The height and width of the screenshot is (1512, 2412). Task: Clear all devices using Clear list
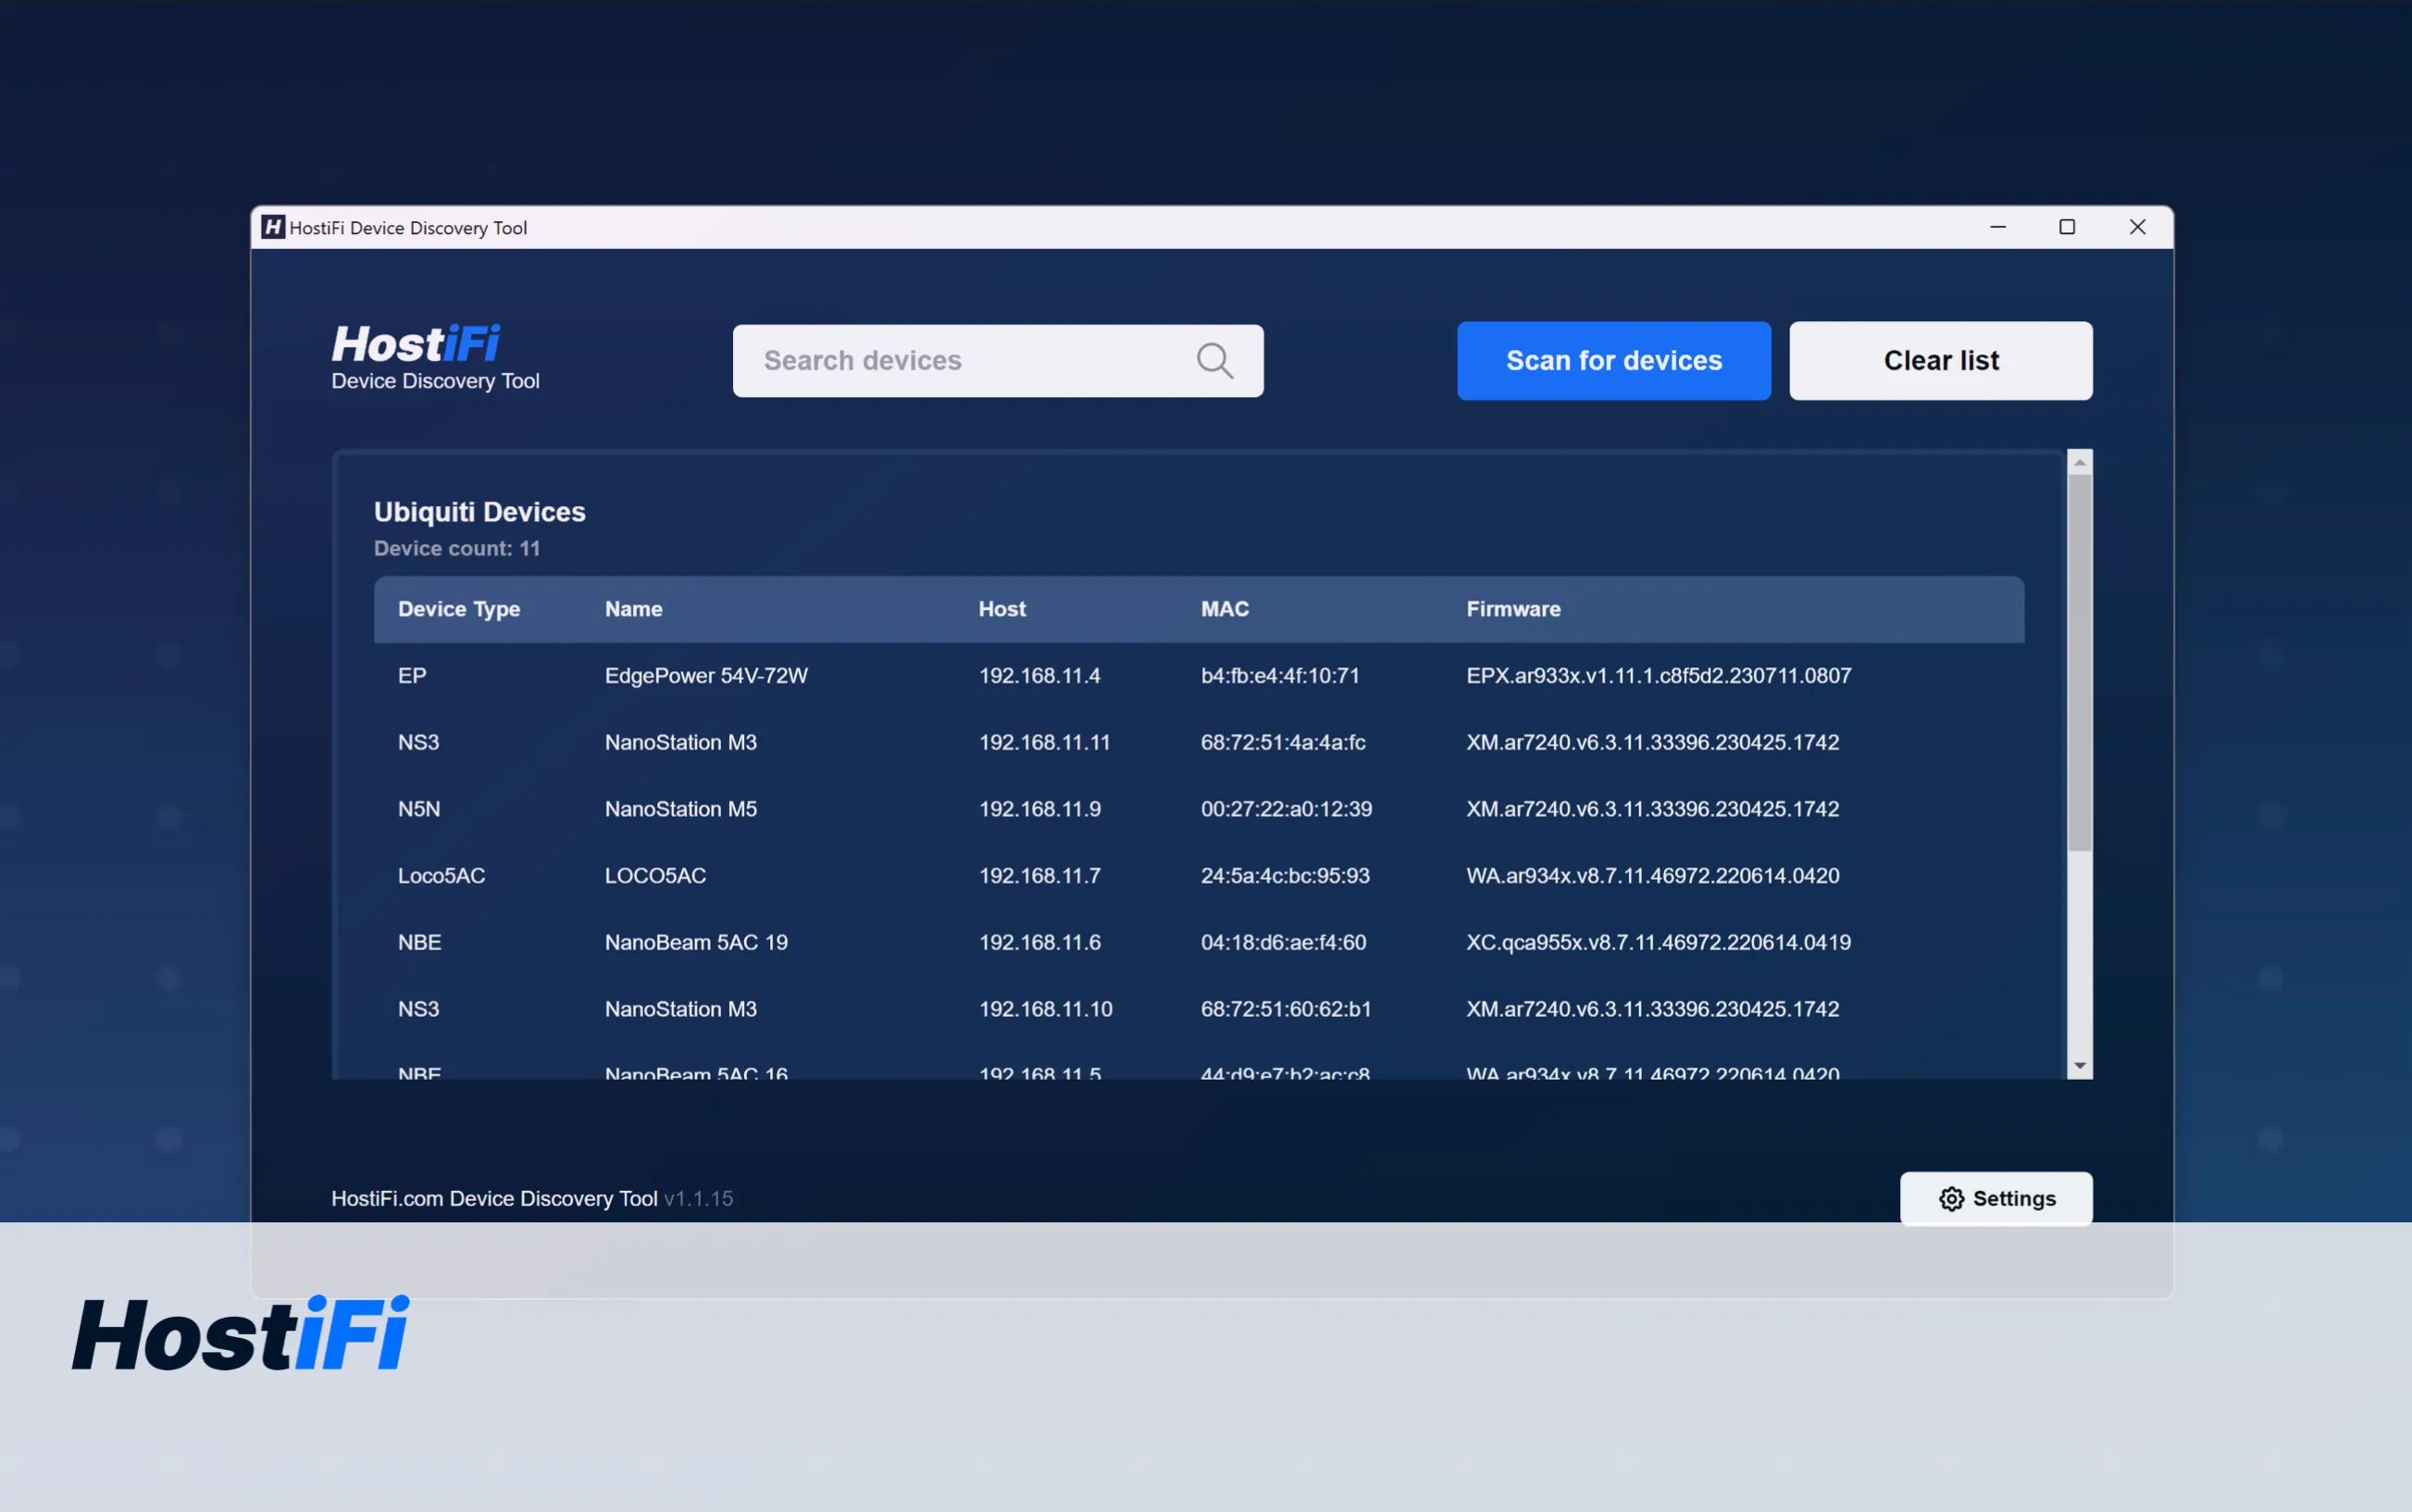(x=1940, y=360)
